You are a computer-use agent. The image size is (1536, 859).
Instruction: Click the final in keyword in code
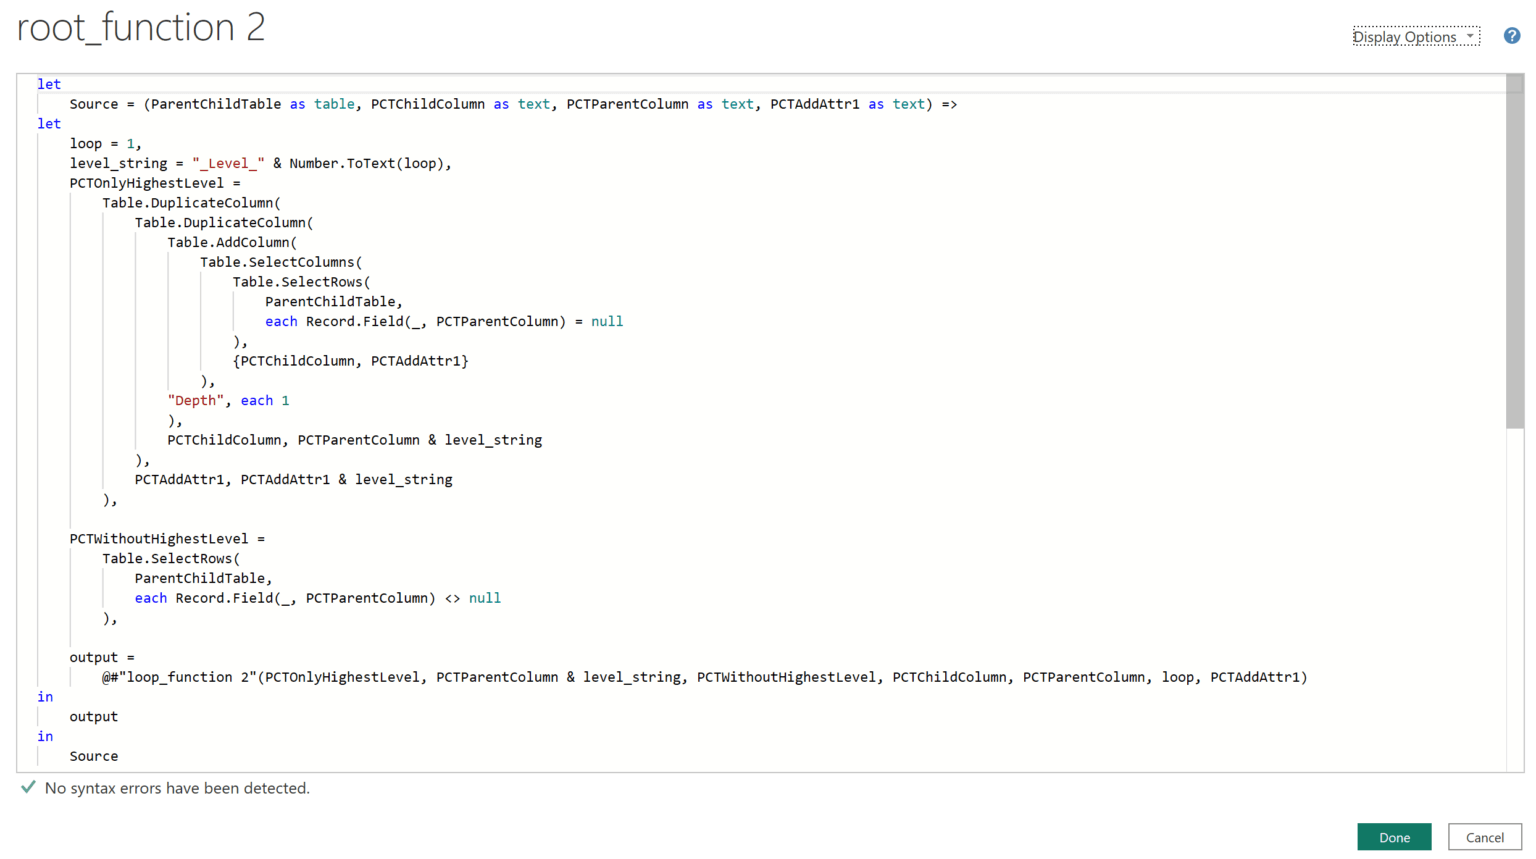pyautogui.click(x=45, y=736)
